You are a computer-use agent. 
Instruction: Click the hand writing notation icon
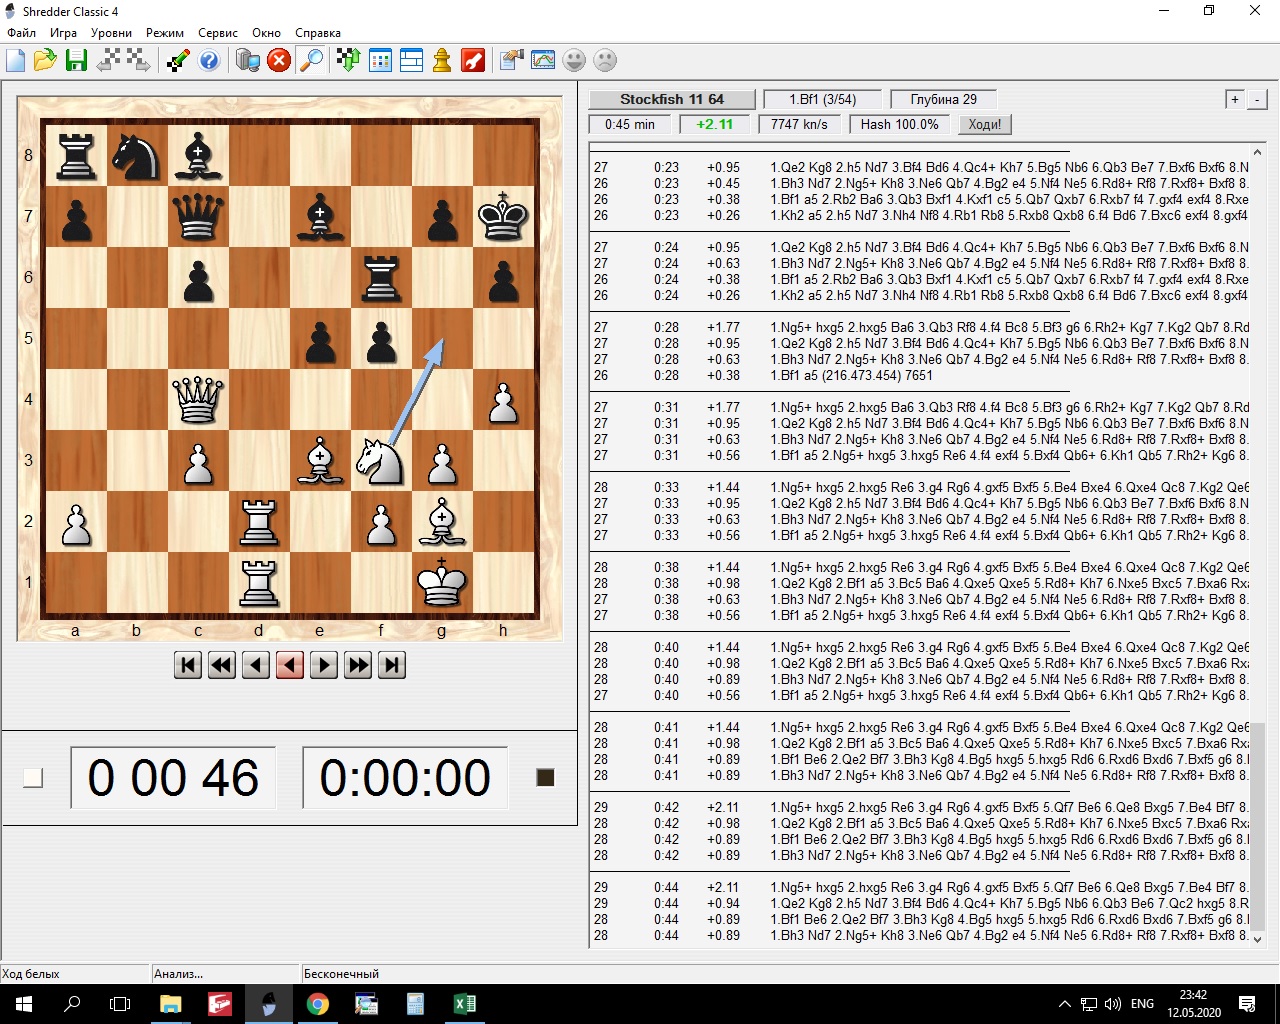click(512, 60)
